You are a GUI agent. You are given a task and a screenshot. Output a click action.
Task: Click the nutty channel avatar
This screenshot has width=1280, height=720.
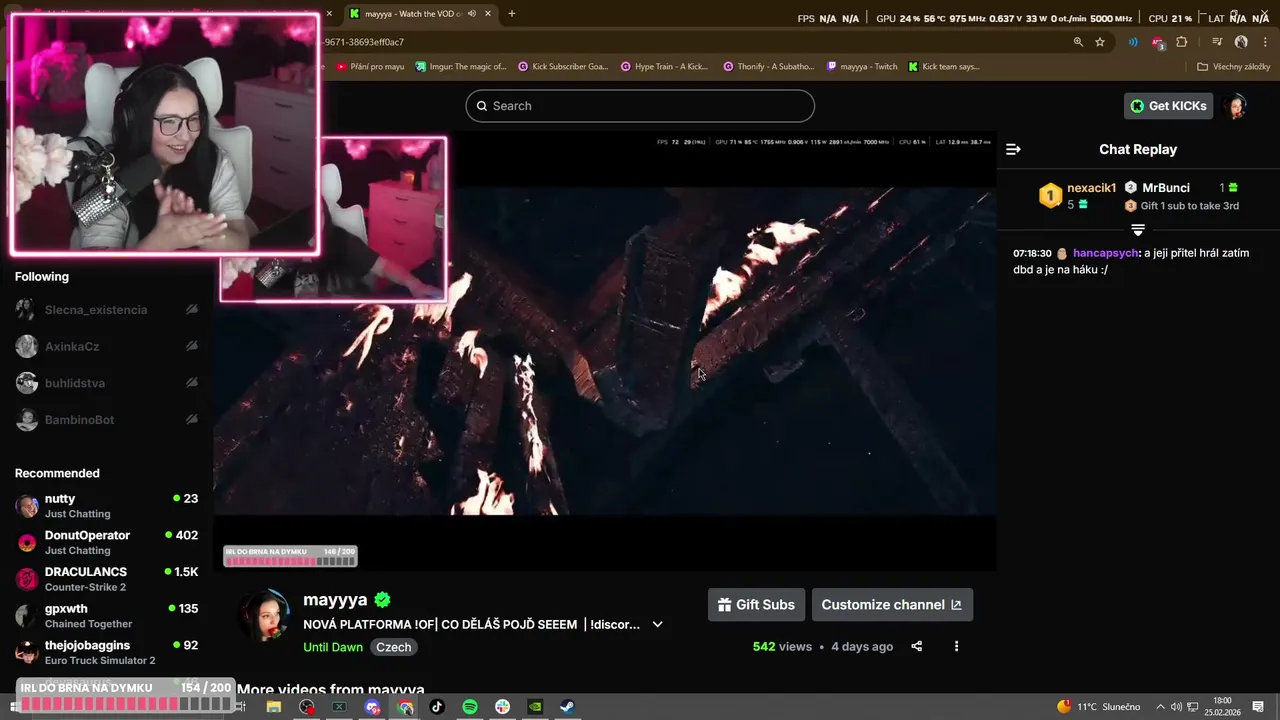pos(27,506)
